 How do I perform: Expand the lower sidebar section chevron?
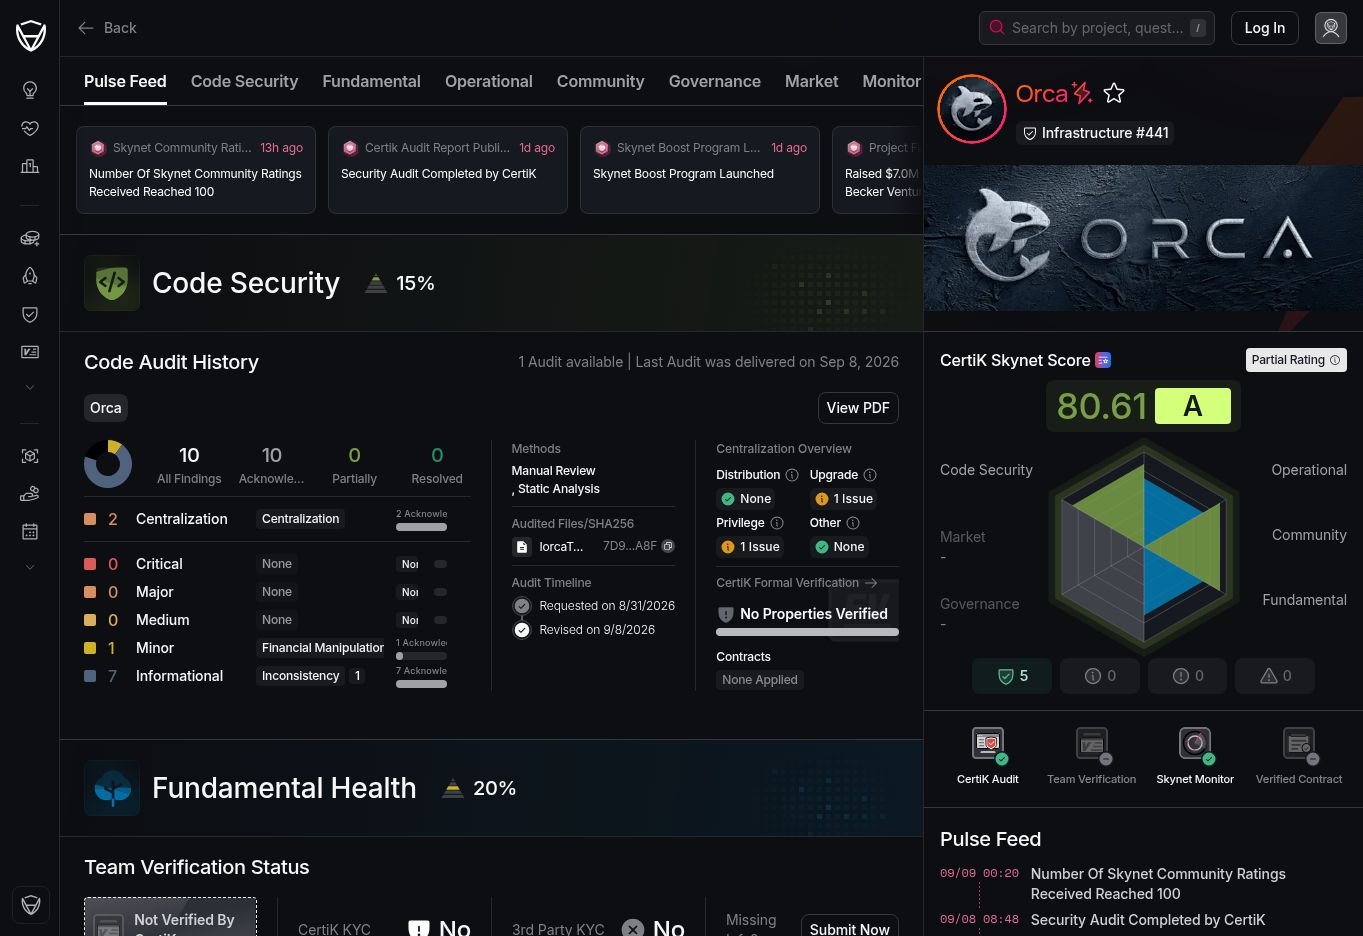(x=30, y=567)
